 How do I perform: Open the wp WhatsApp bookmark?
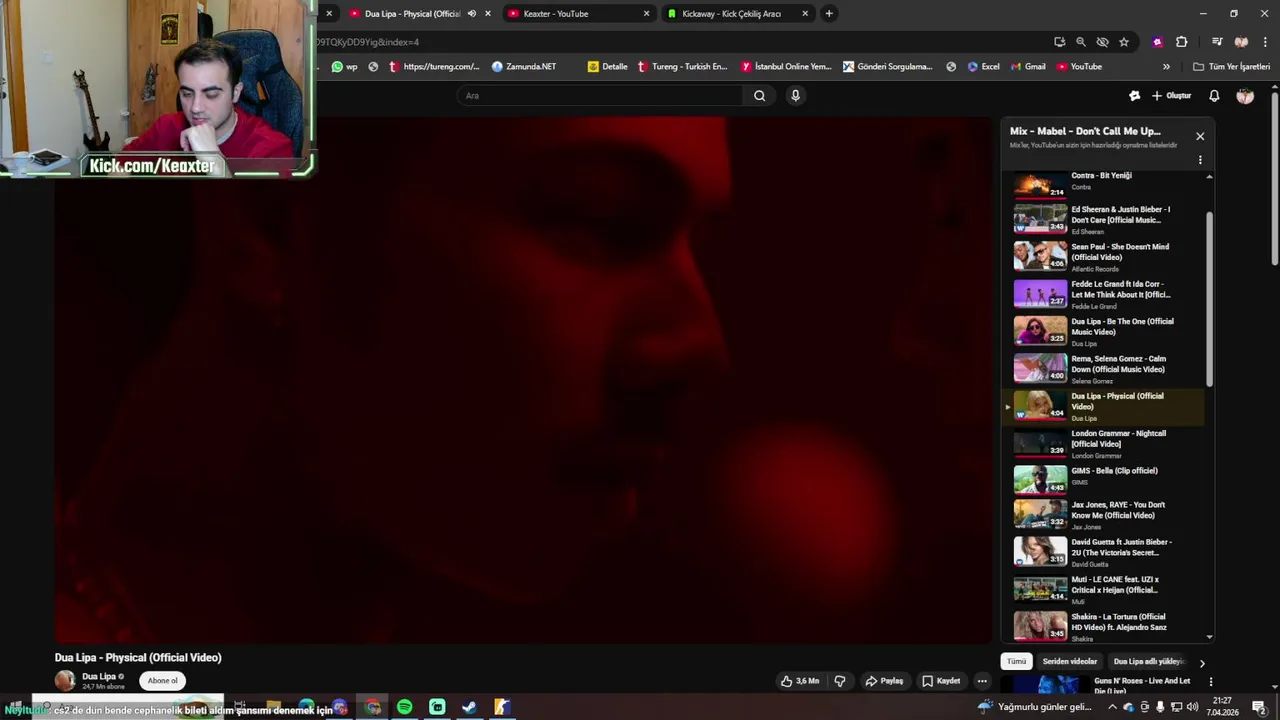point(345,67)
